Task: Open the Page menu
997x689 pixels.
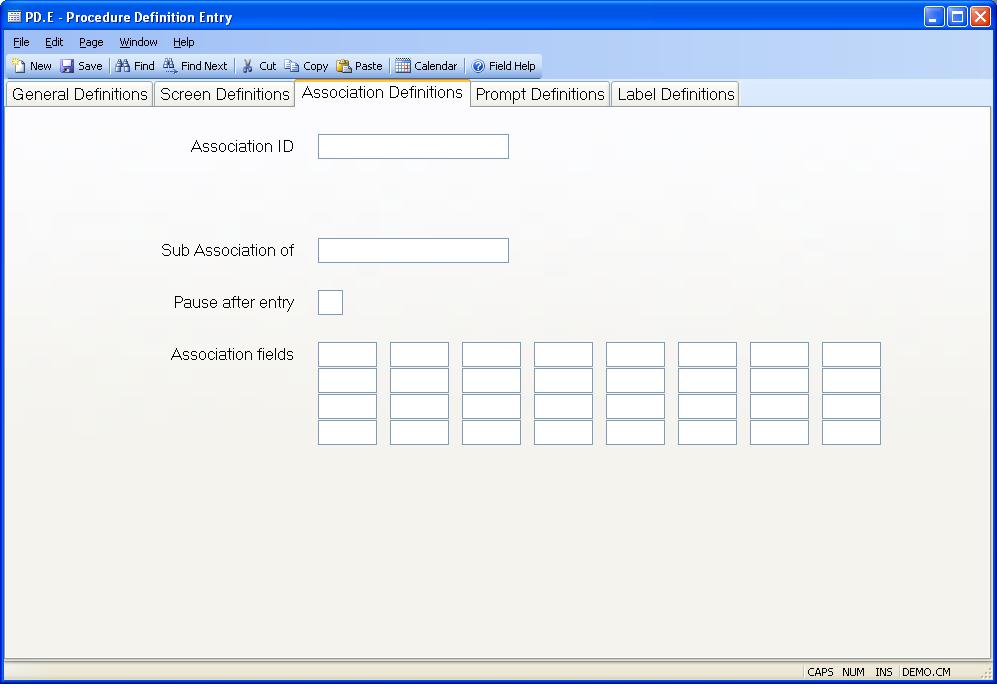Action: [91, 42]
